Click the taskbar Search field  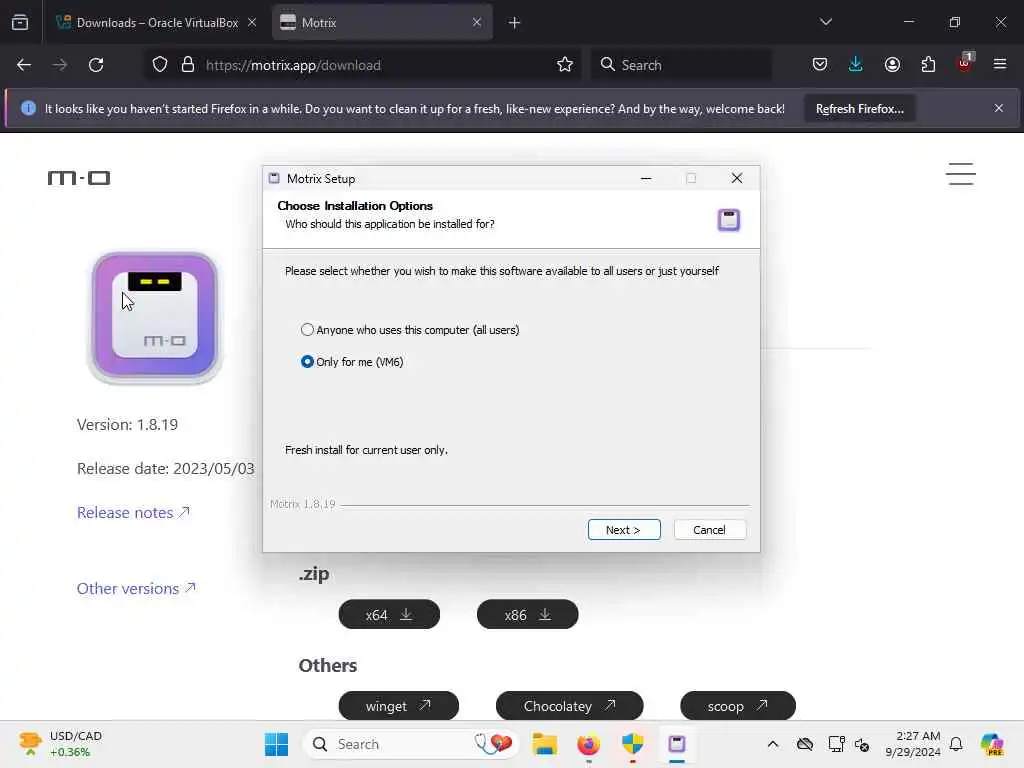click(411, 744)
